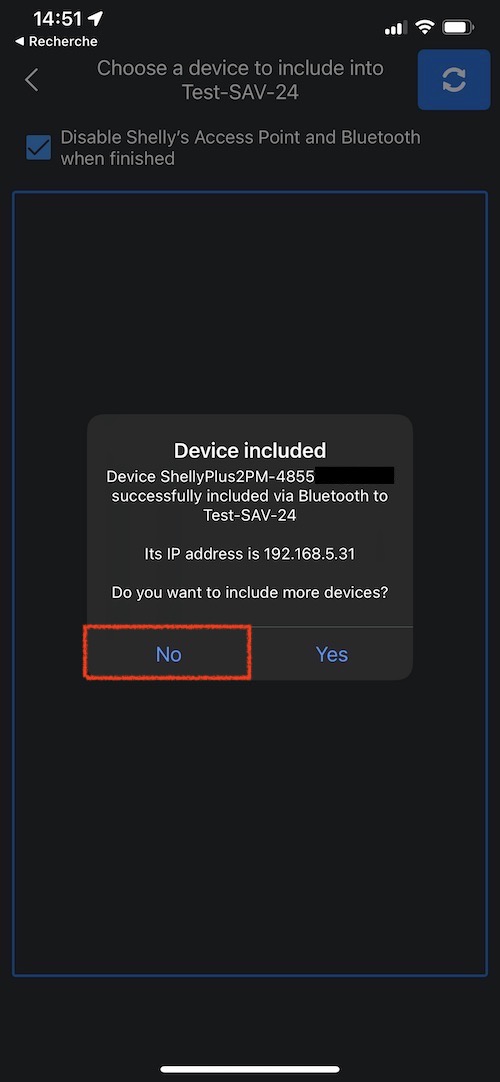
Task: Tap the 'Choose a device to include' header
Action: click(x=240, y=79)
